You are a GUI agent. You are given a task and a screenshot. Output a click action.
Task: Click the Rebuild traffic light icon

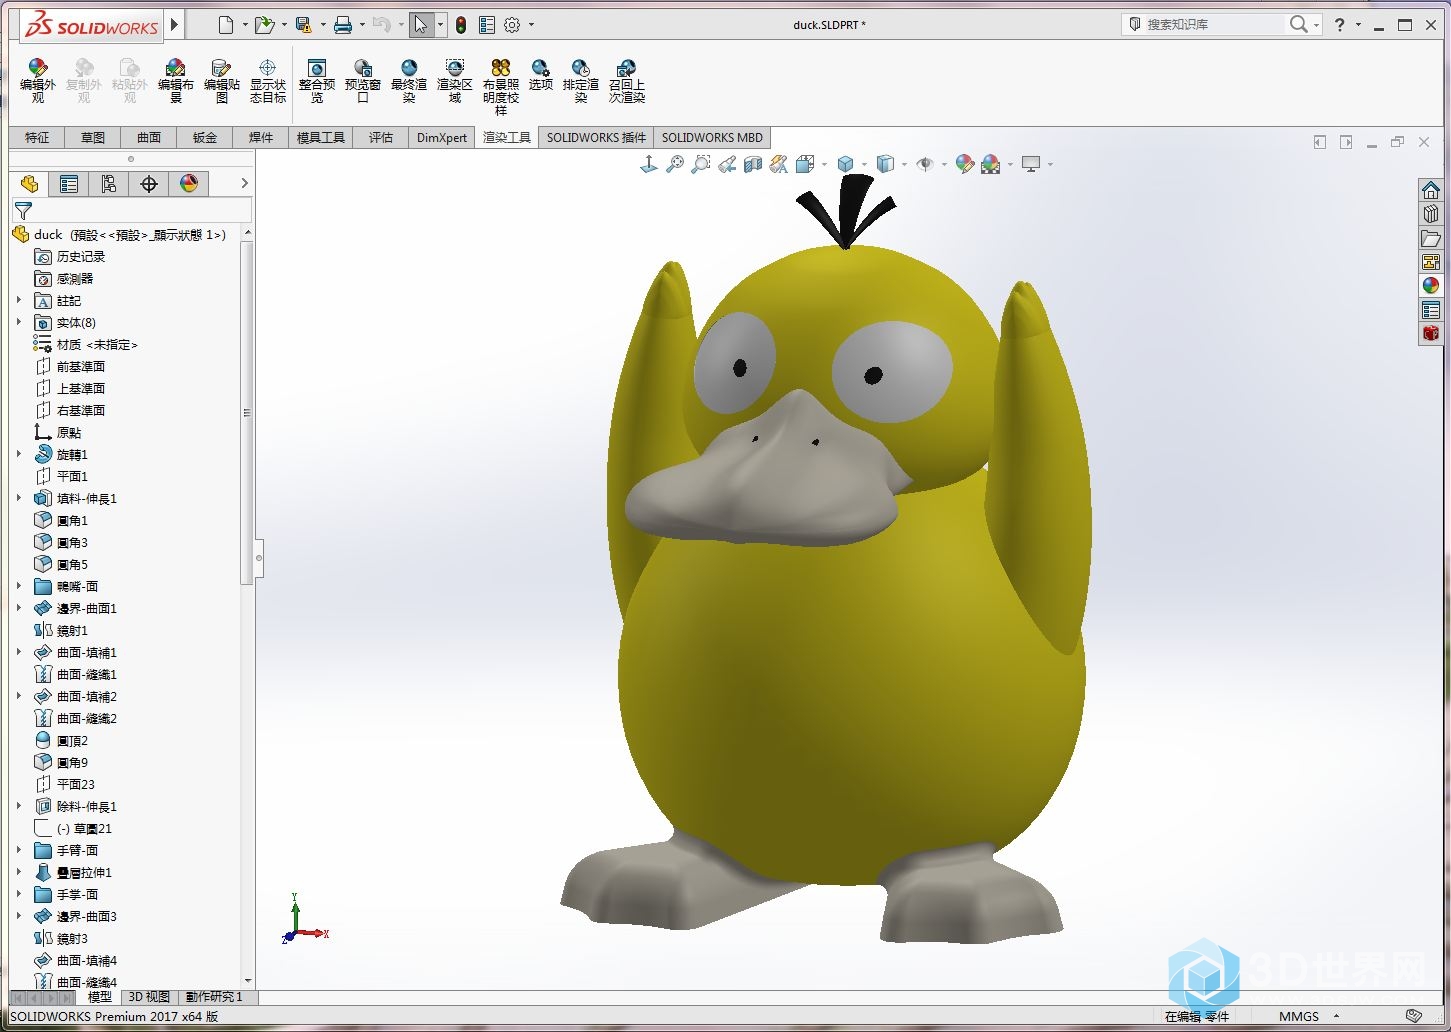tap(461, 25)
